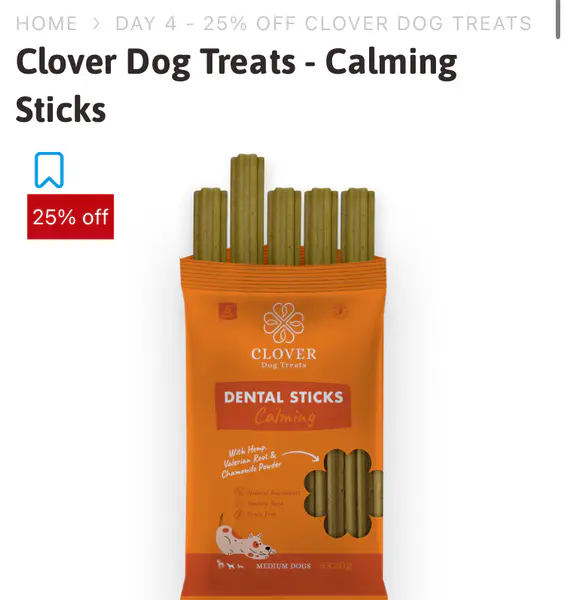Click the page scrollbar thumb at top right
Screen dimensions: 565x600
coord(558,19)
